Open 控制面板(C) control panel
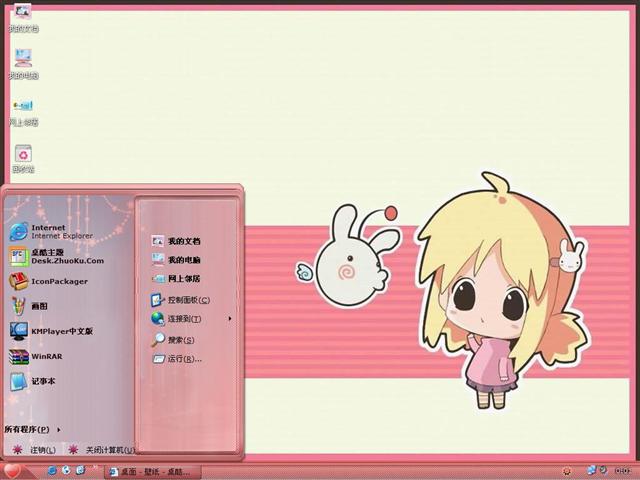The image size is (640, 480). 180,300
